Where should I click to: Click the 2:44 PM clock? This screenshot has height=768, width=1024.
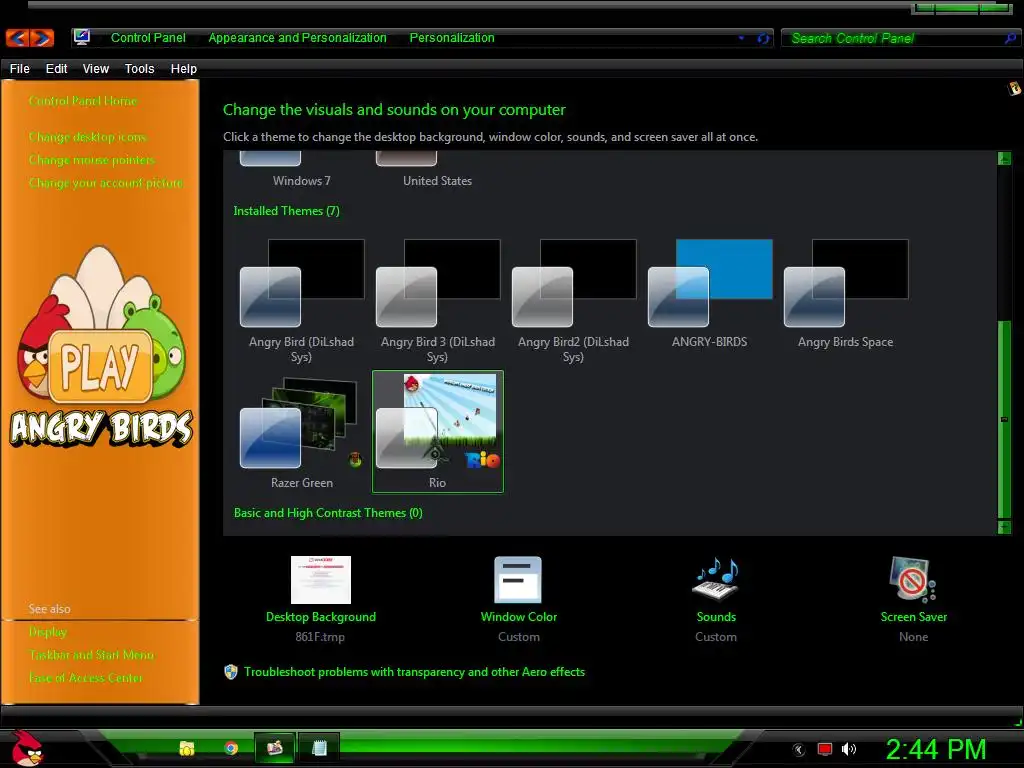point(935,749)
